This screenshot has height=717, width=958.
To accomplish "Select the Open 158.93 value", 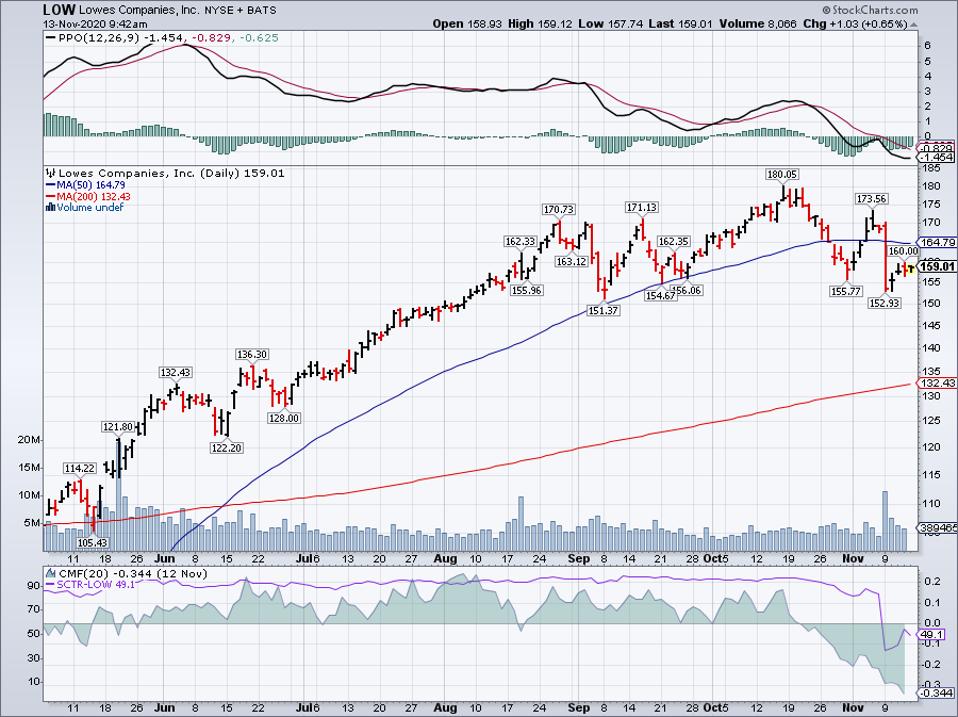I will [467, 24].
